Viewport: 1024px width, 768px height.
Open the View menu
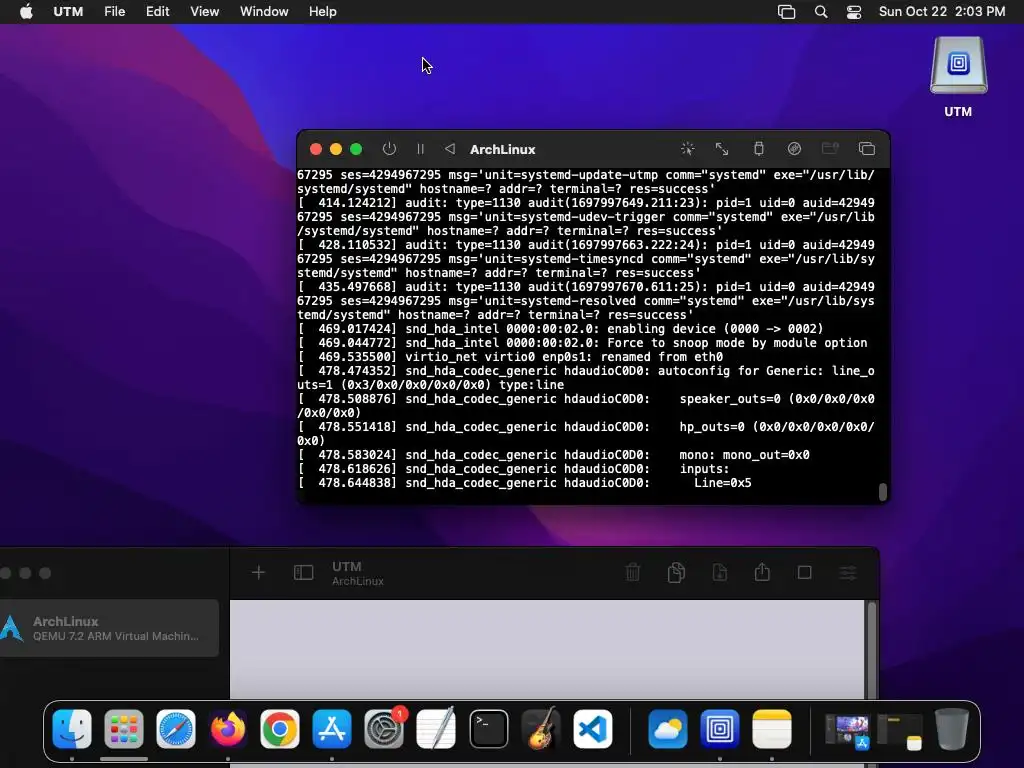point(204,12)
